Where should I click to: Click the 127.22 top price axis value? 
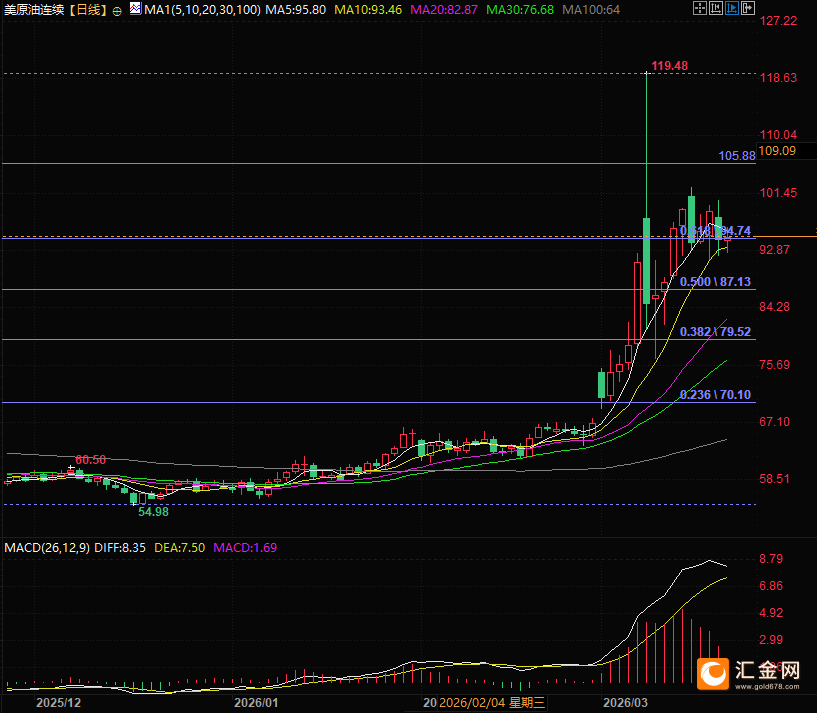[x=778, y=21]
